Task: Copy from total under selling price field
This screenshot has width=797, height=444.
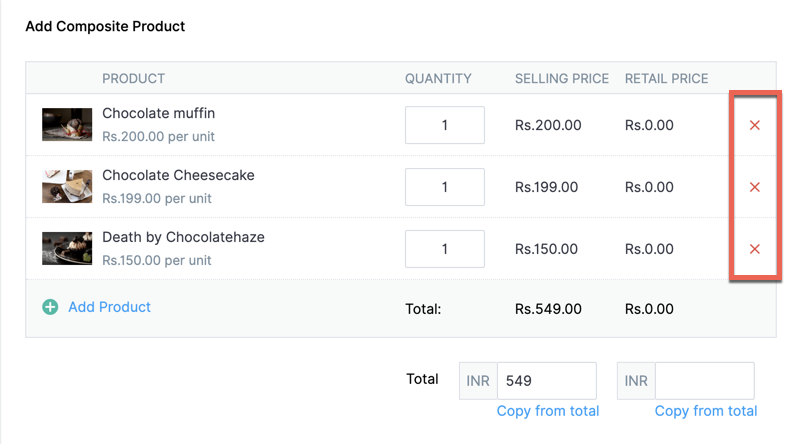Action: (x=548, y=411)
